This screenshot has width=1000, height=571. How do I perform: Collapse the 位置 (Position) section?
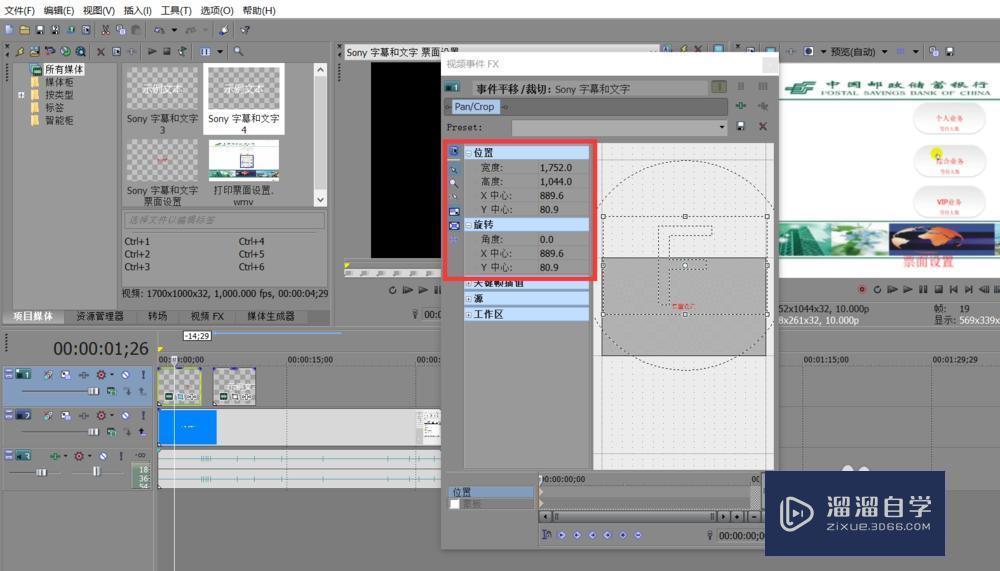pos(469,153)
